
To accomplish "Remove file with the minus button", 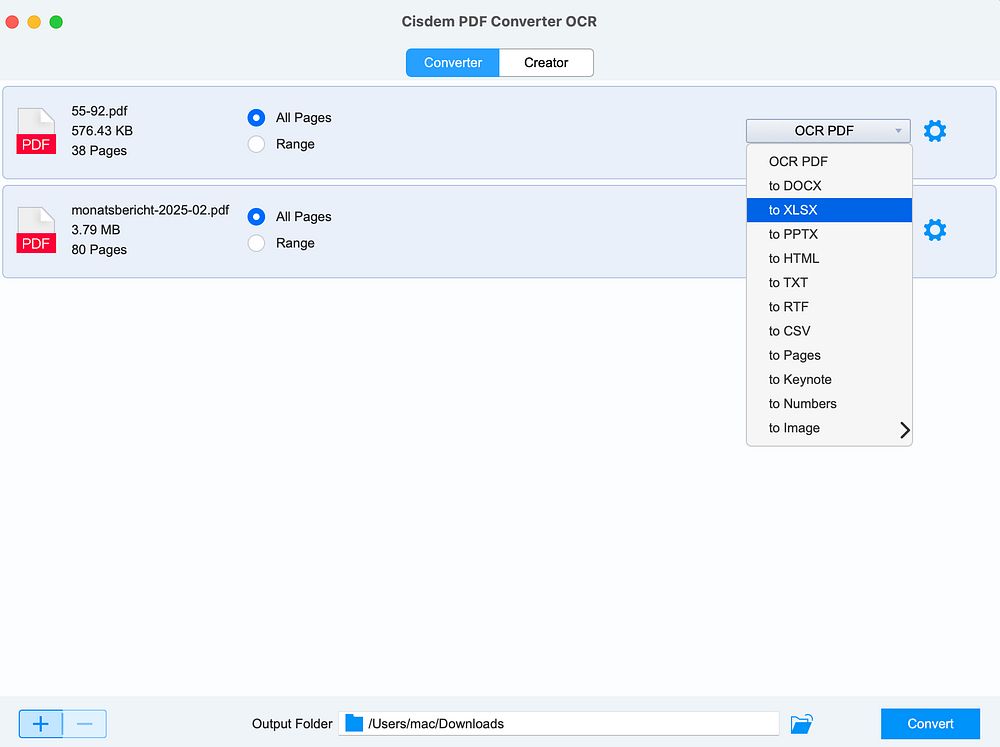I will [x=85, y=723].
